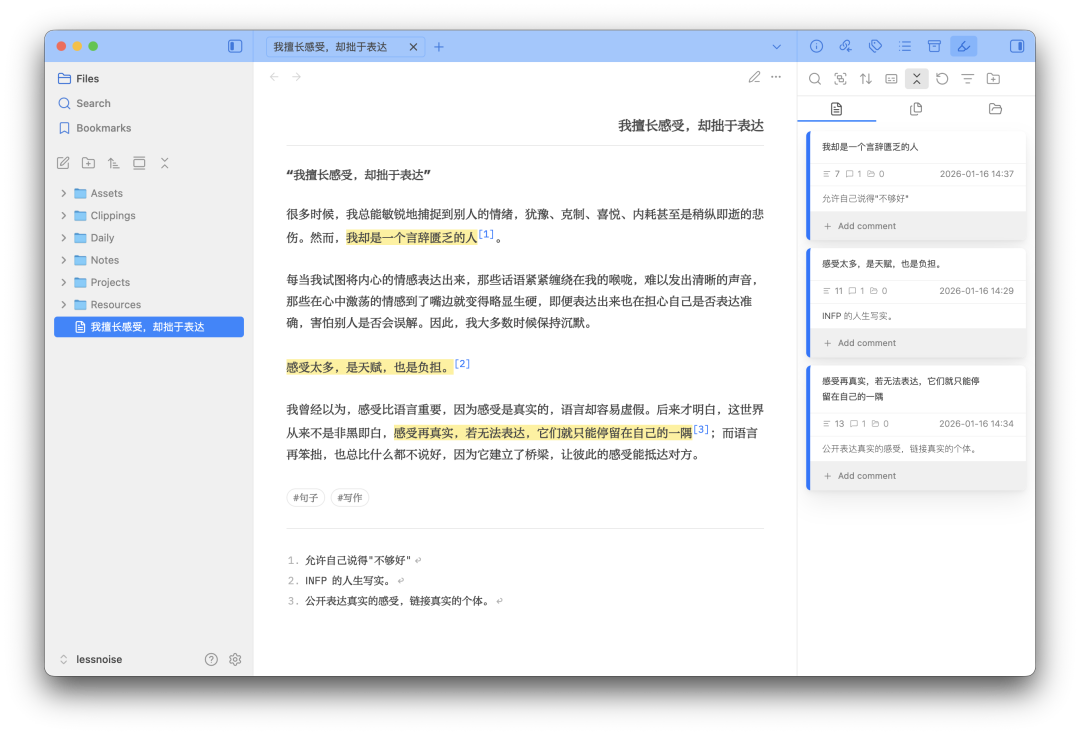Click the search icon in highlights panel
1080x735 pixels.
[815, 79]
